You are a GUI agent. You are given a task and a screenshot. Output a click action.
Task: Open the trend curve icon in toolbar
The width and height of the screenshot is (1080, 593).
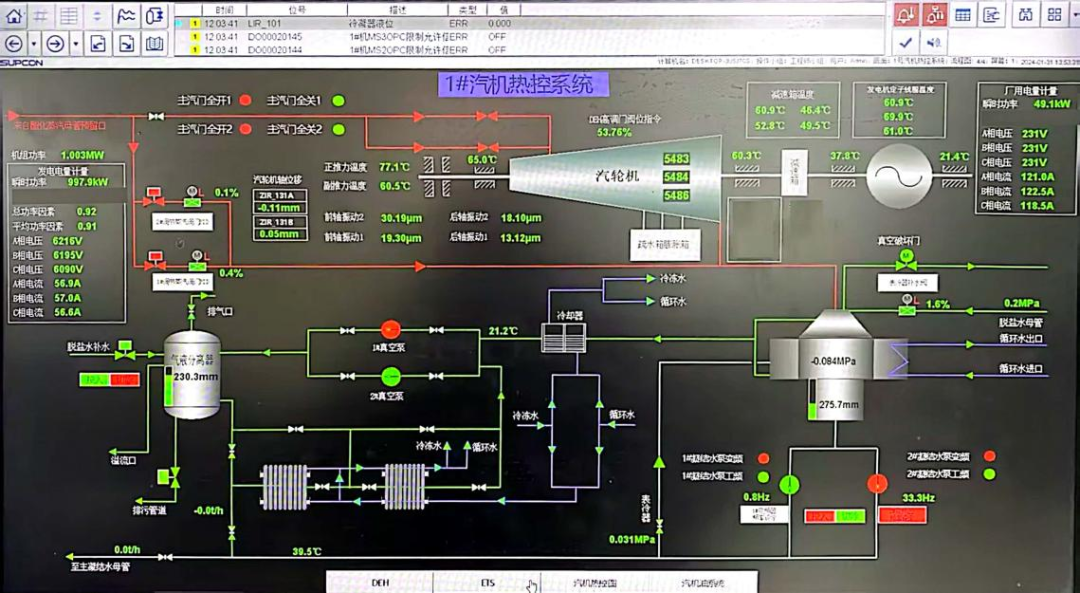[127, 17]
